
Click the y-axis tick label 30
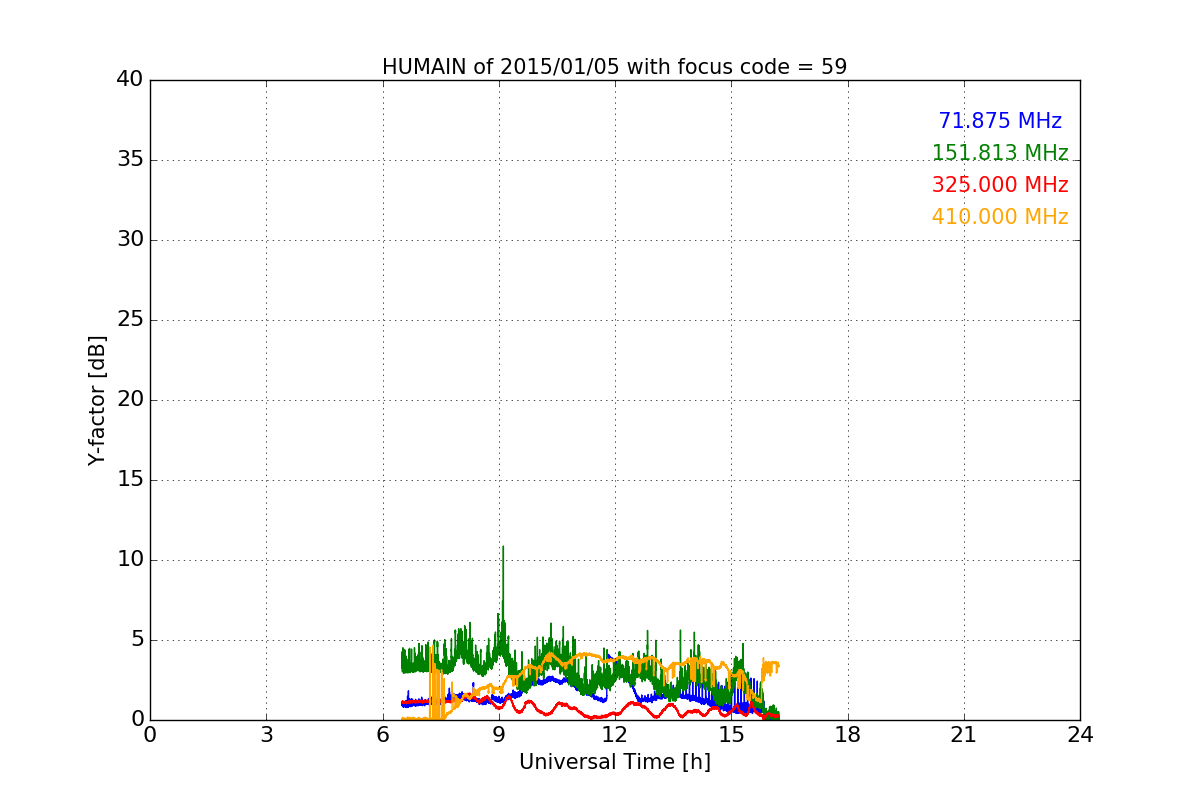click(x=129, y=240)
